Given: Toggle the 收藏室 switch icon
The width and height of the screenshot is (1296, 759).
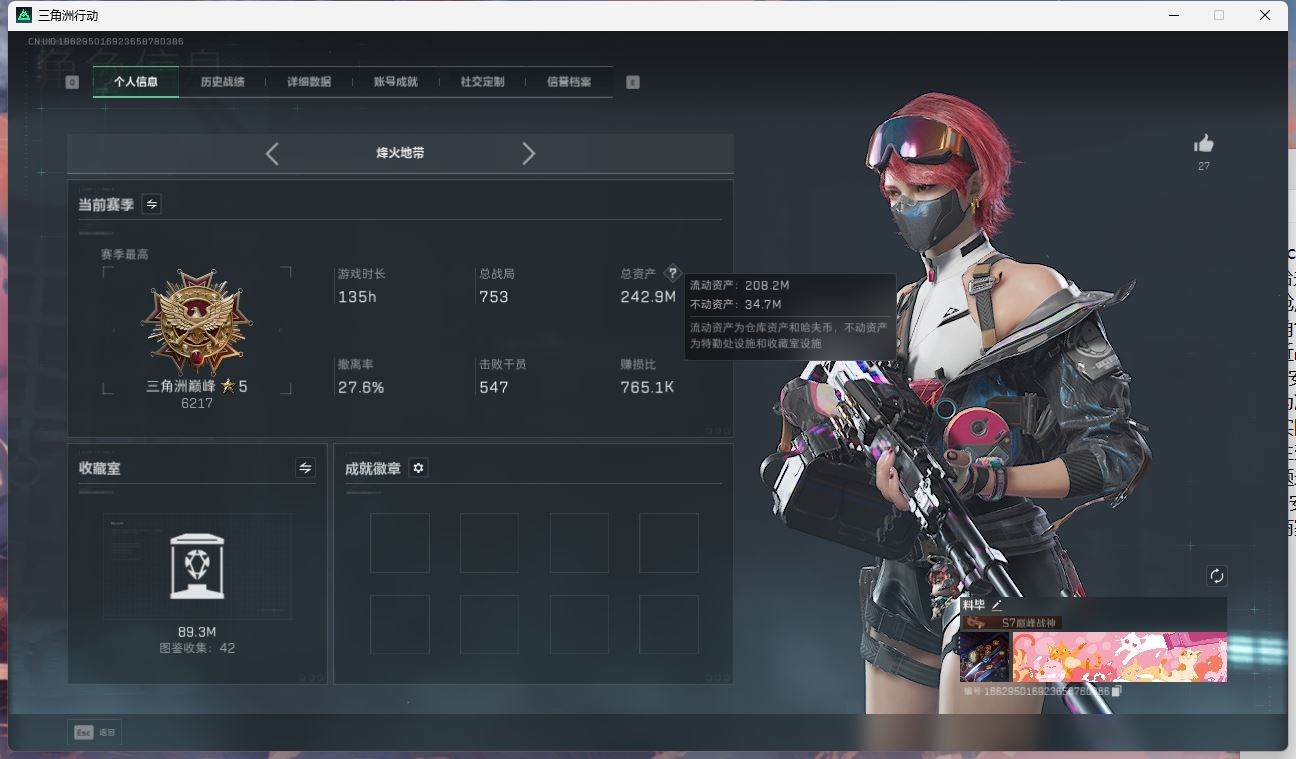Looking at the screenshot, I should 305,468.
